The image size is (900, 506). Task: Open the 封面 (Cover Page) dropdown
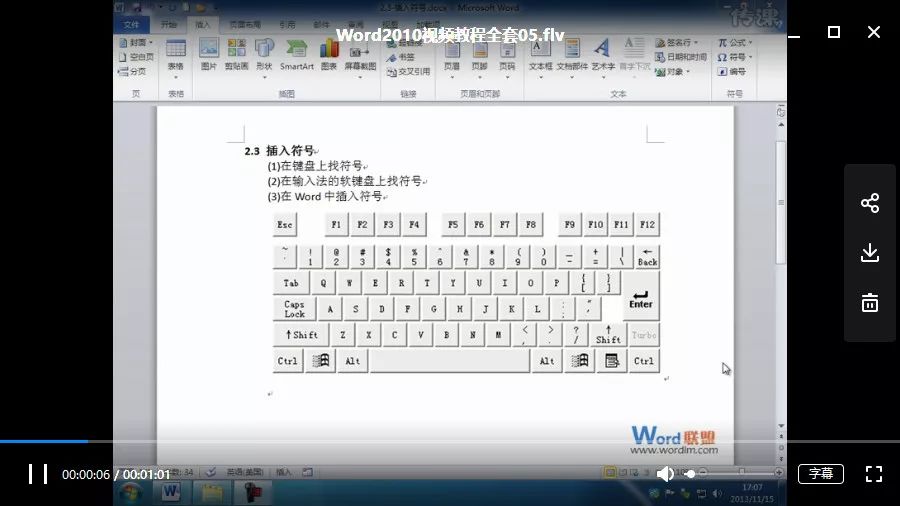(x=136, y=42)
